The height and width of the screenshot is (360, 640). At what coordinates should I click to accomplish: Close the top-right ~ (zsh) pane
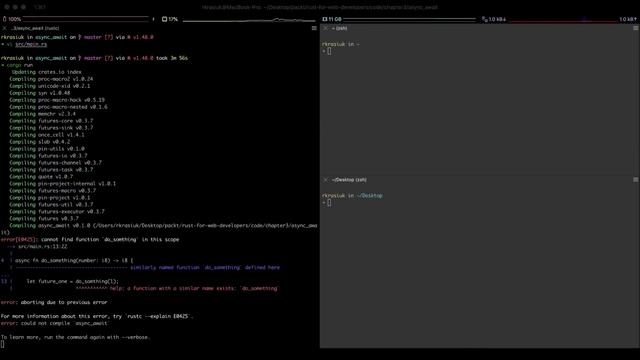pyautogui.click(x=325, y=28)
